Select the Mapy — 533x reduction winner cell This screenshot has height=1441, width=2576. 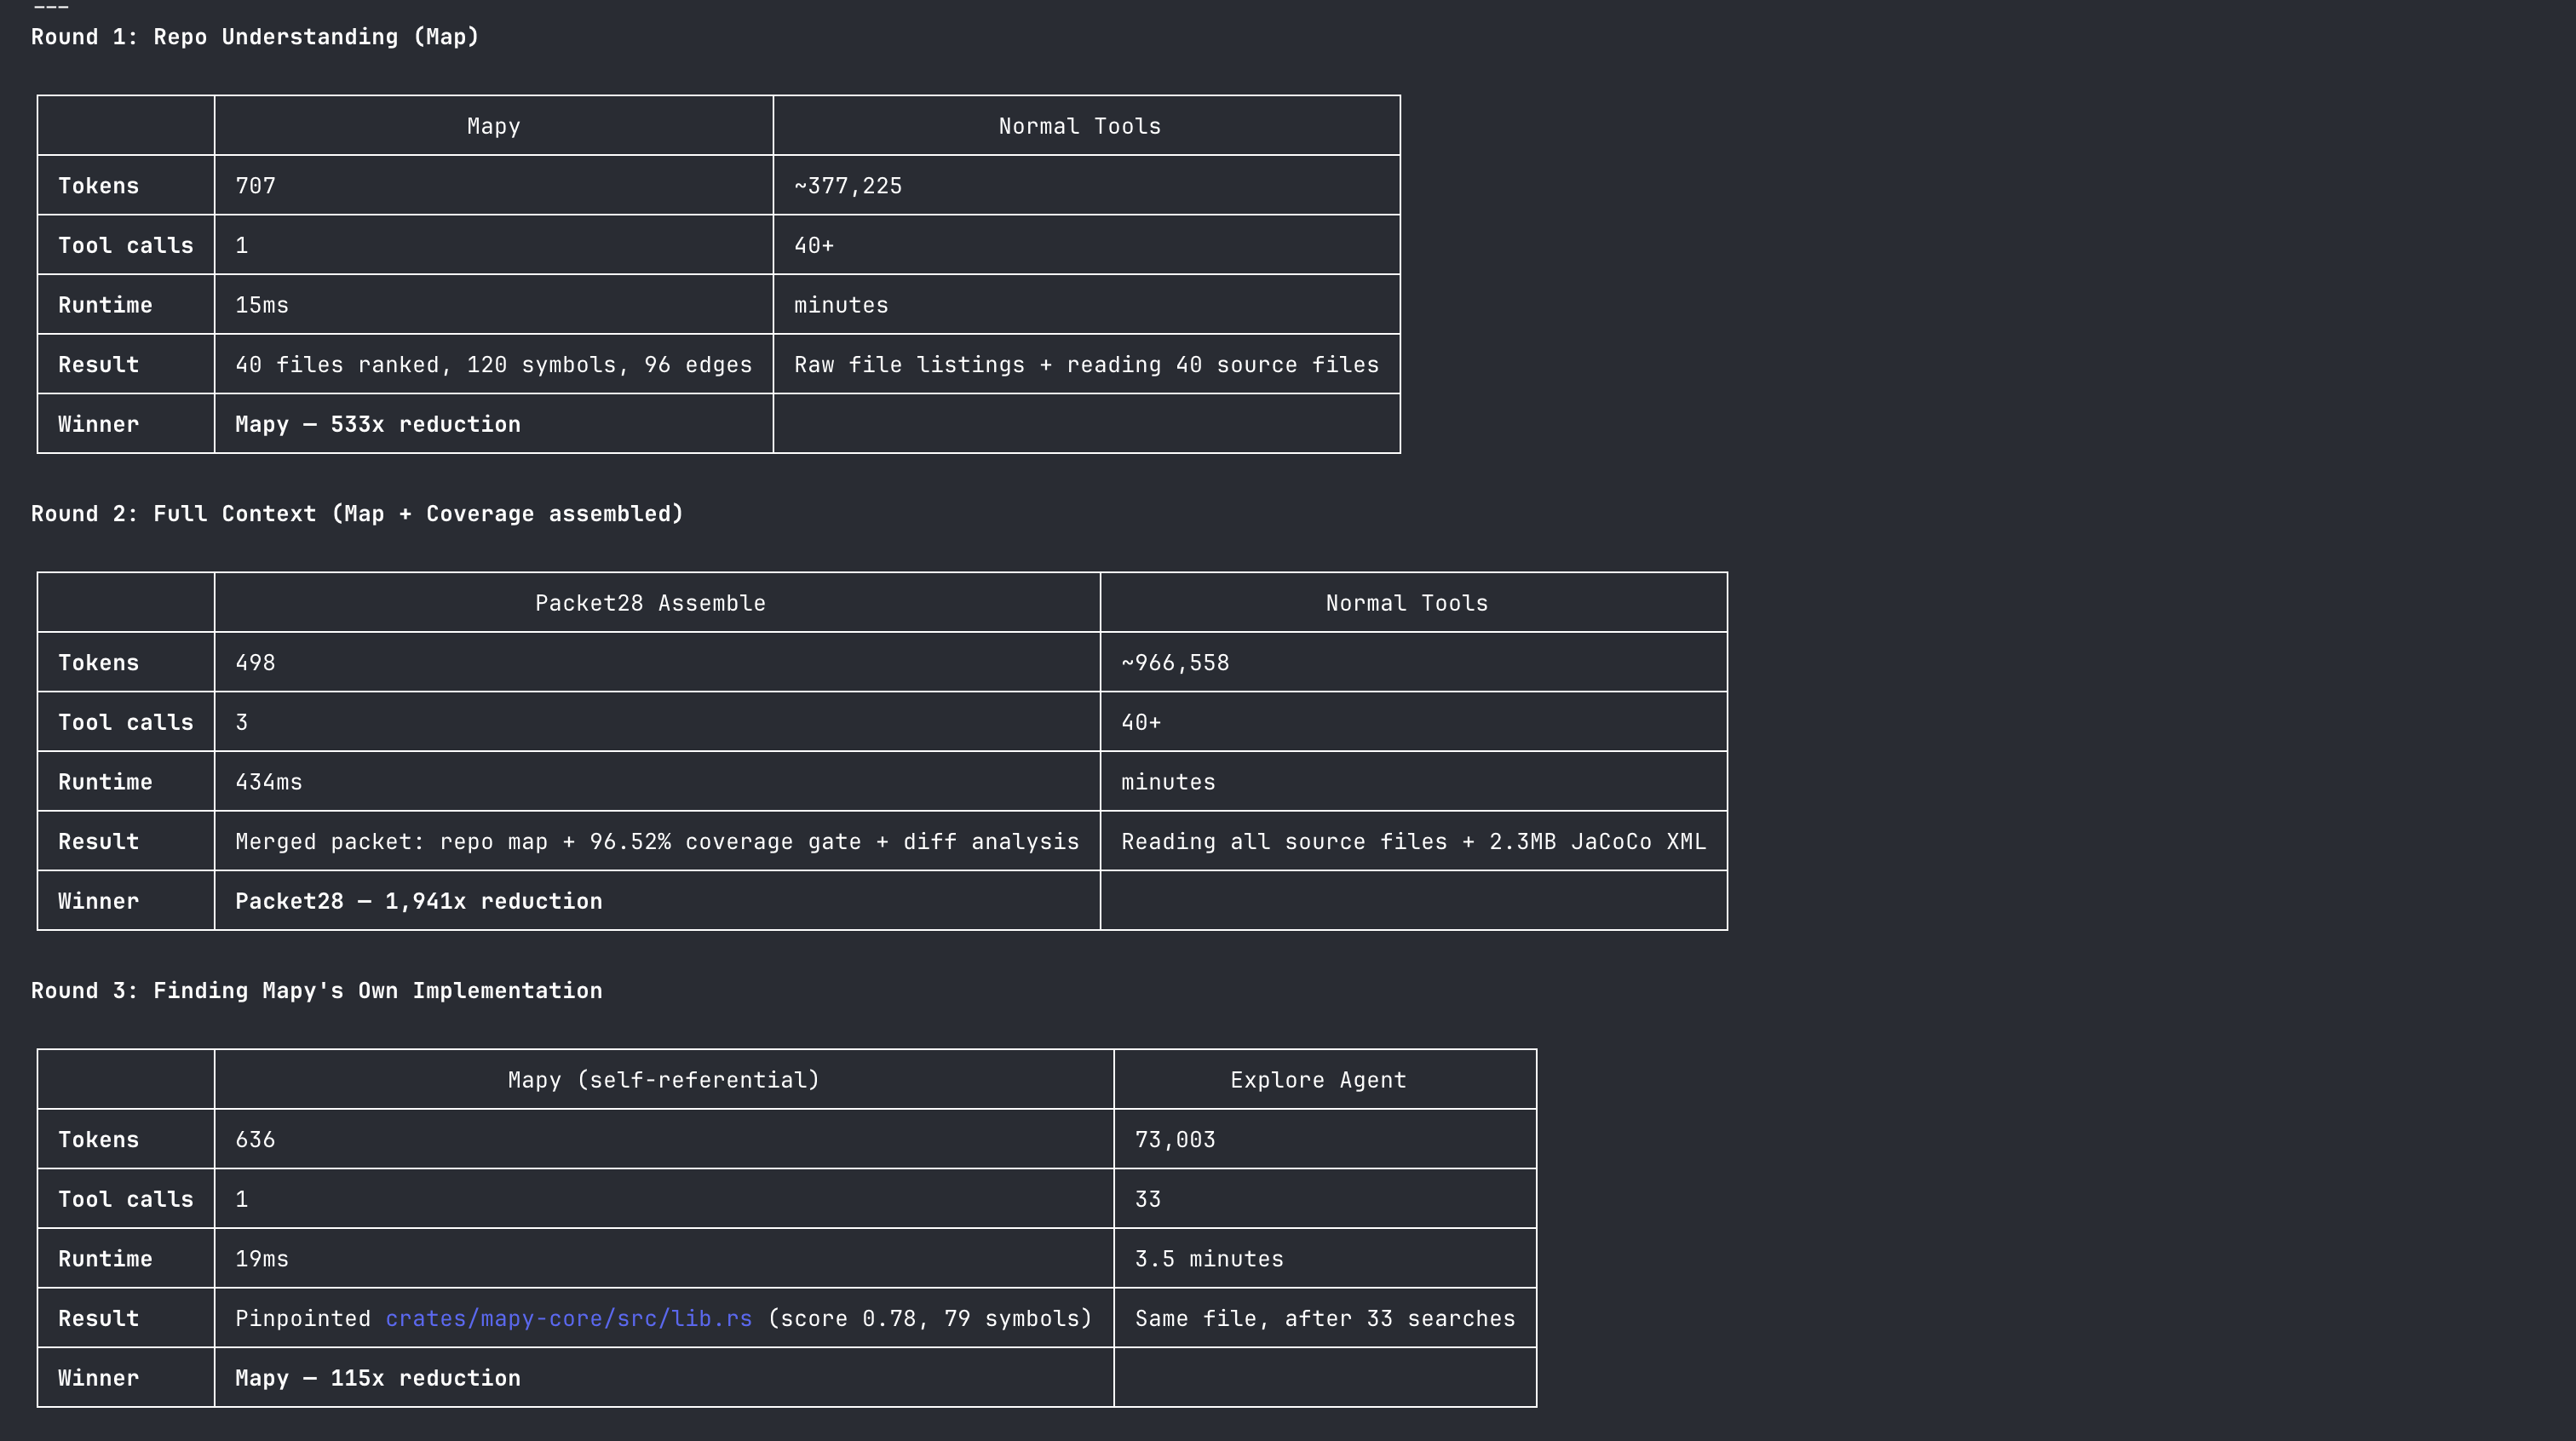pyautogui.click(x=377, y=423)
